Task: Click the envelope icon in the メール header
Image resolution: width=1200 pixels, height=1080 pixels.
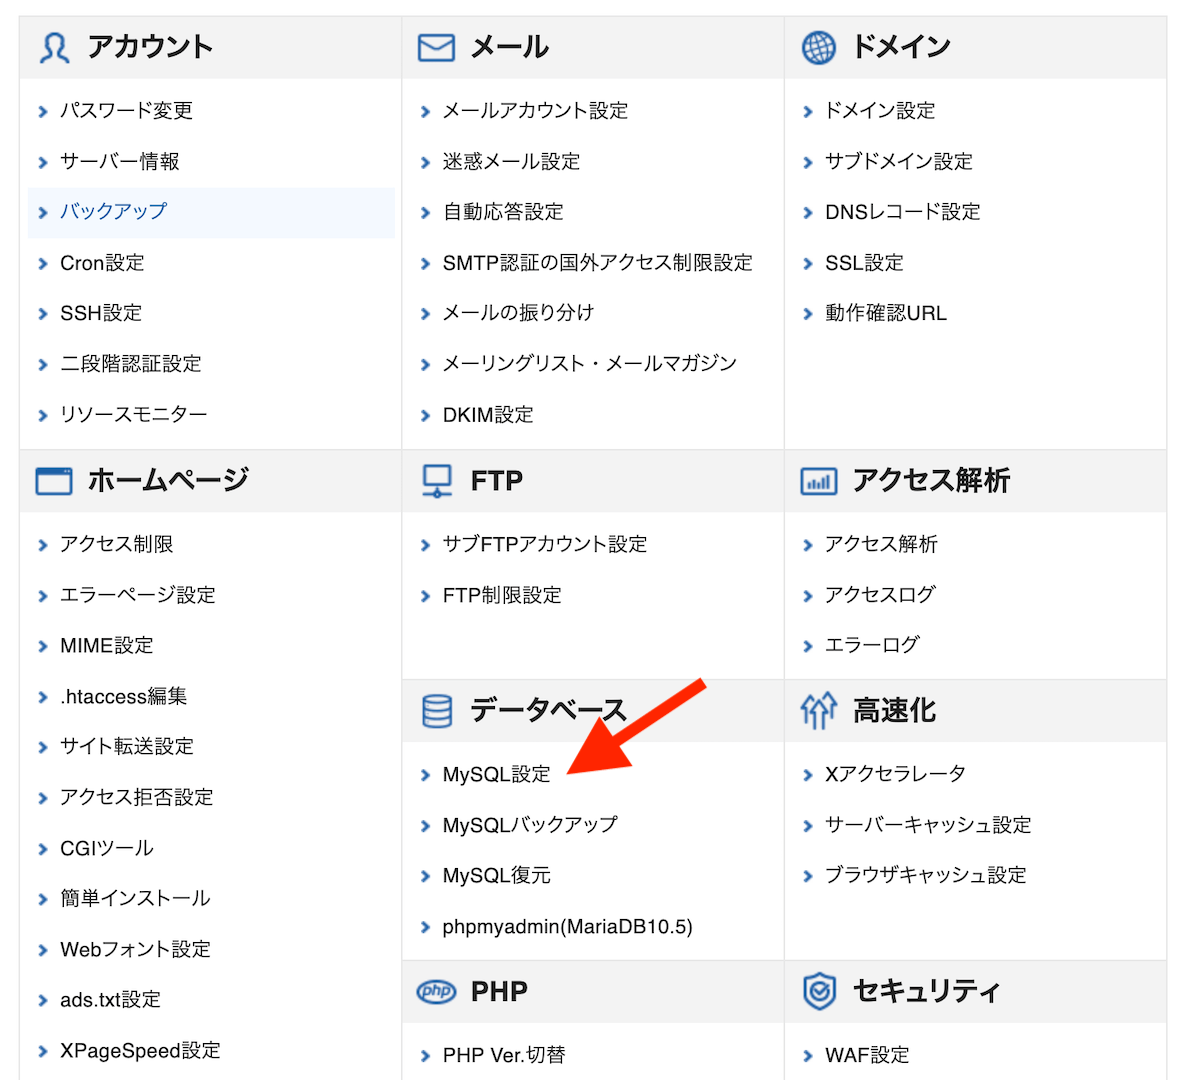Action: coord(437,46)
